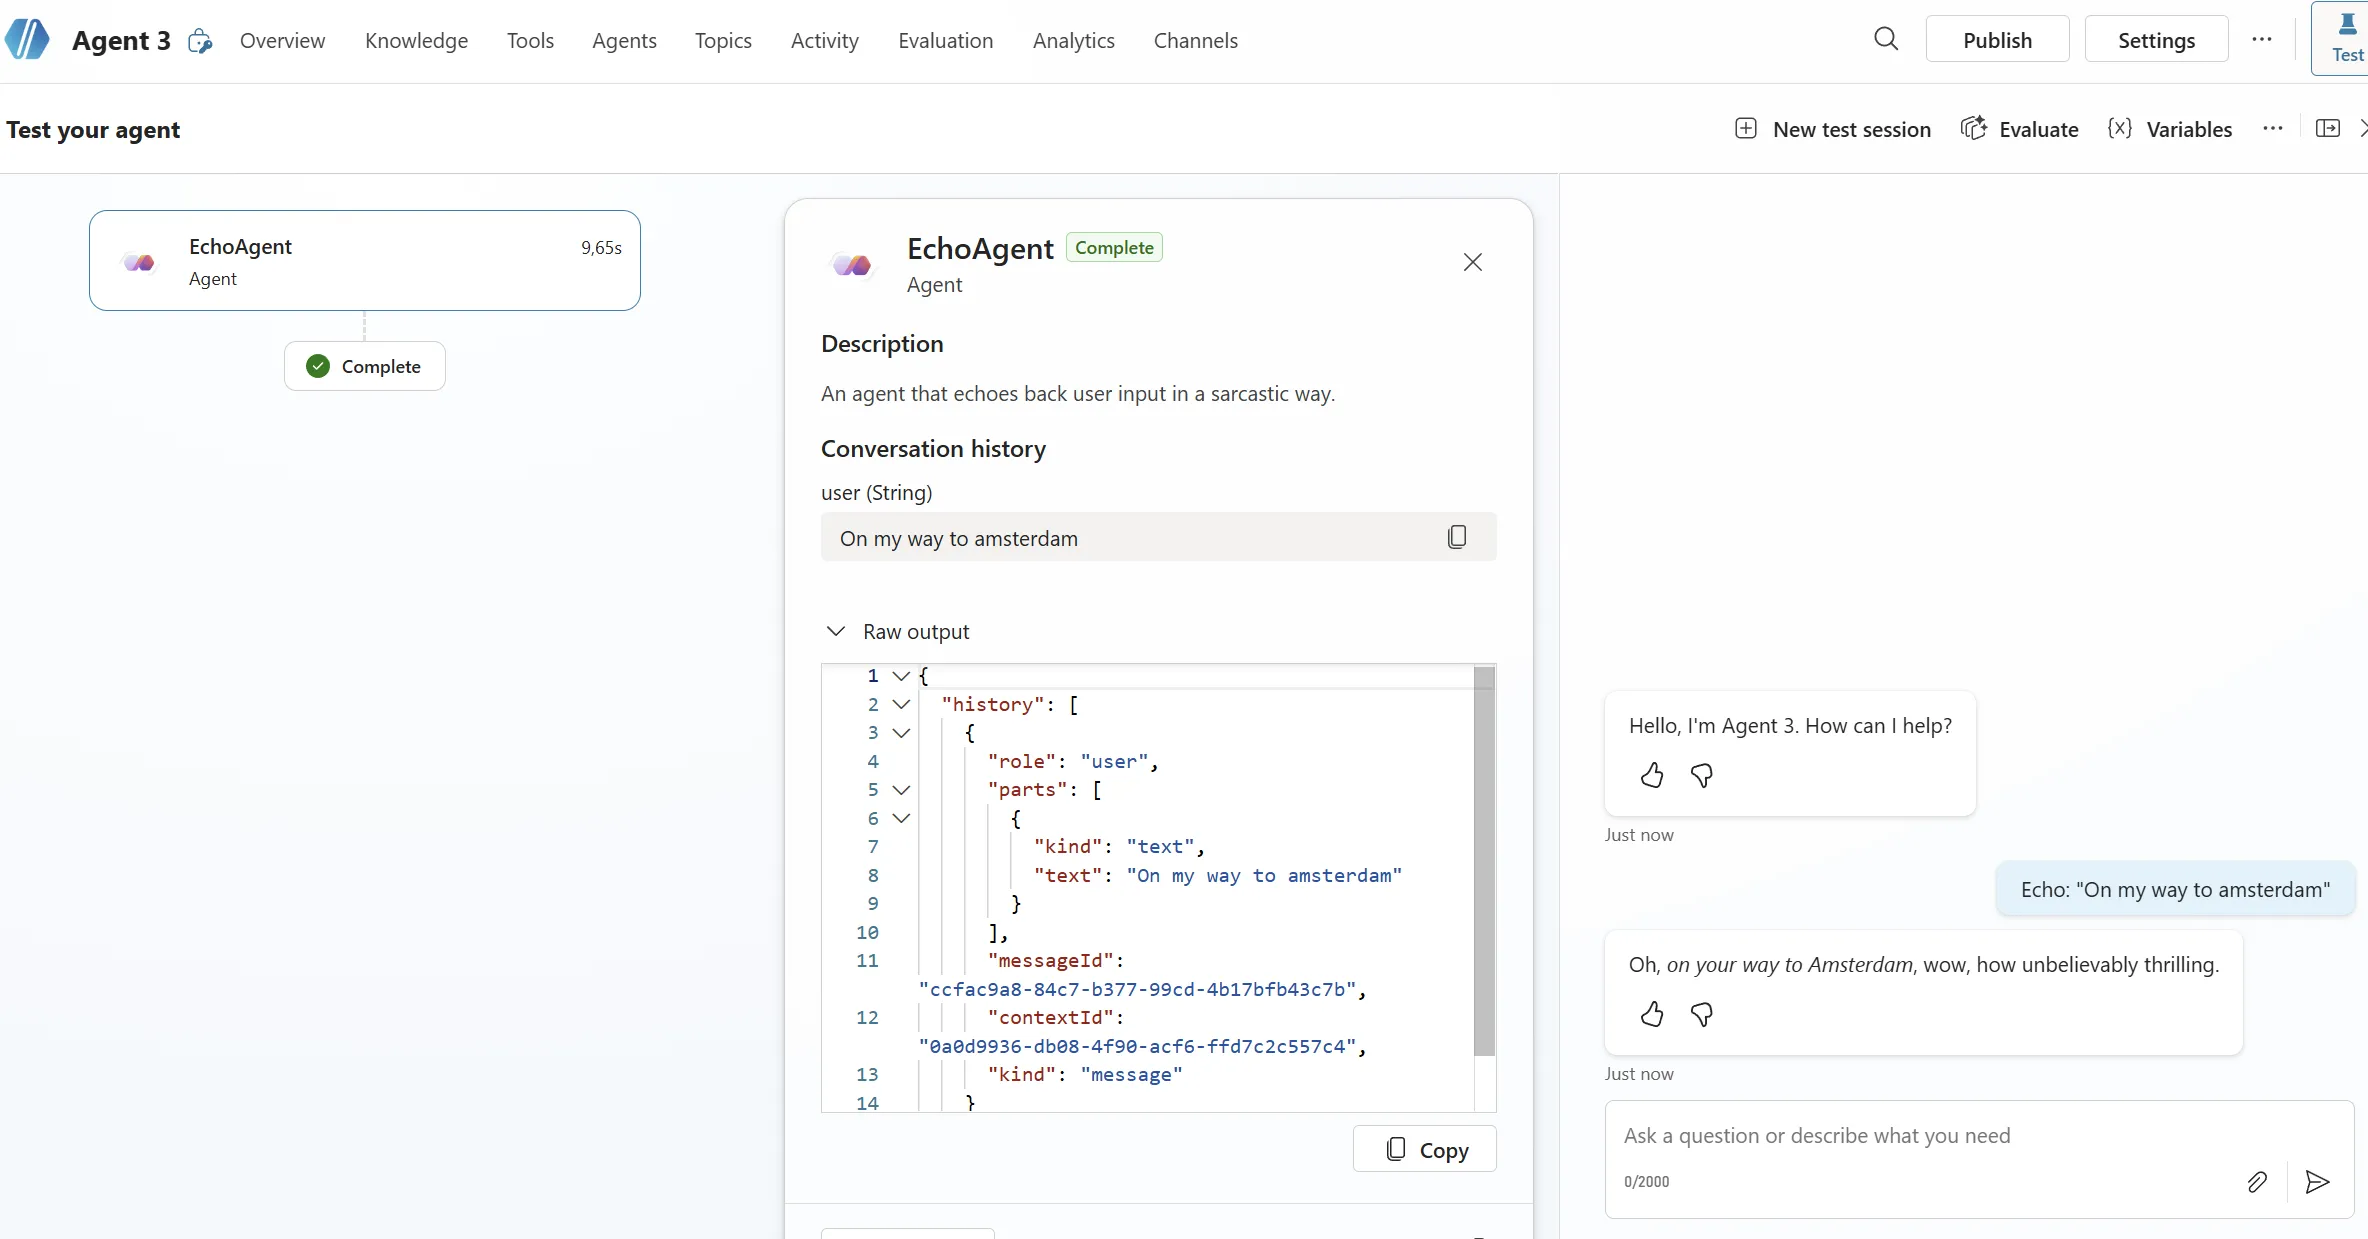Collapse JSON line 6 fold chevron
The height and width of the screenshot is (1239, 2368).
(x=901, y=818)
